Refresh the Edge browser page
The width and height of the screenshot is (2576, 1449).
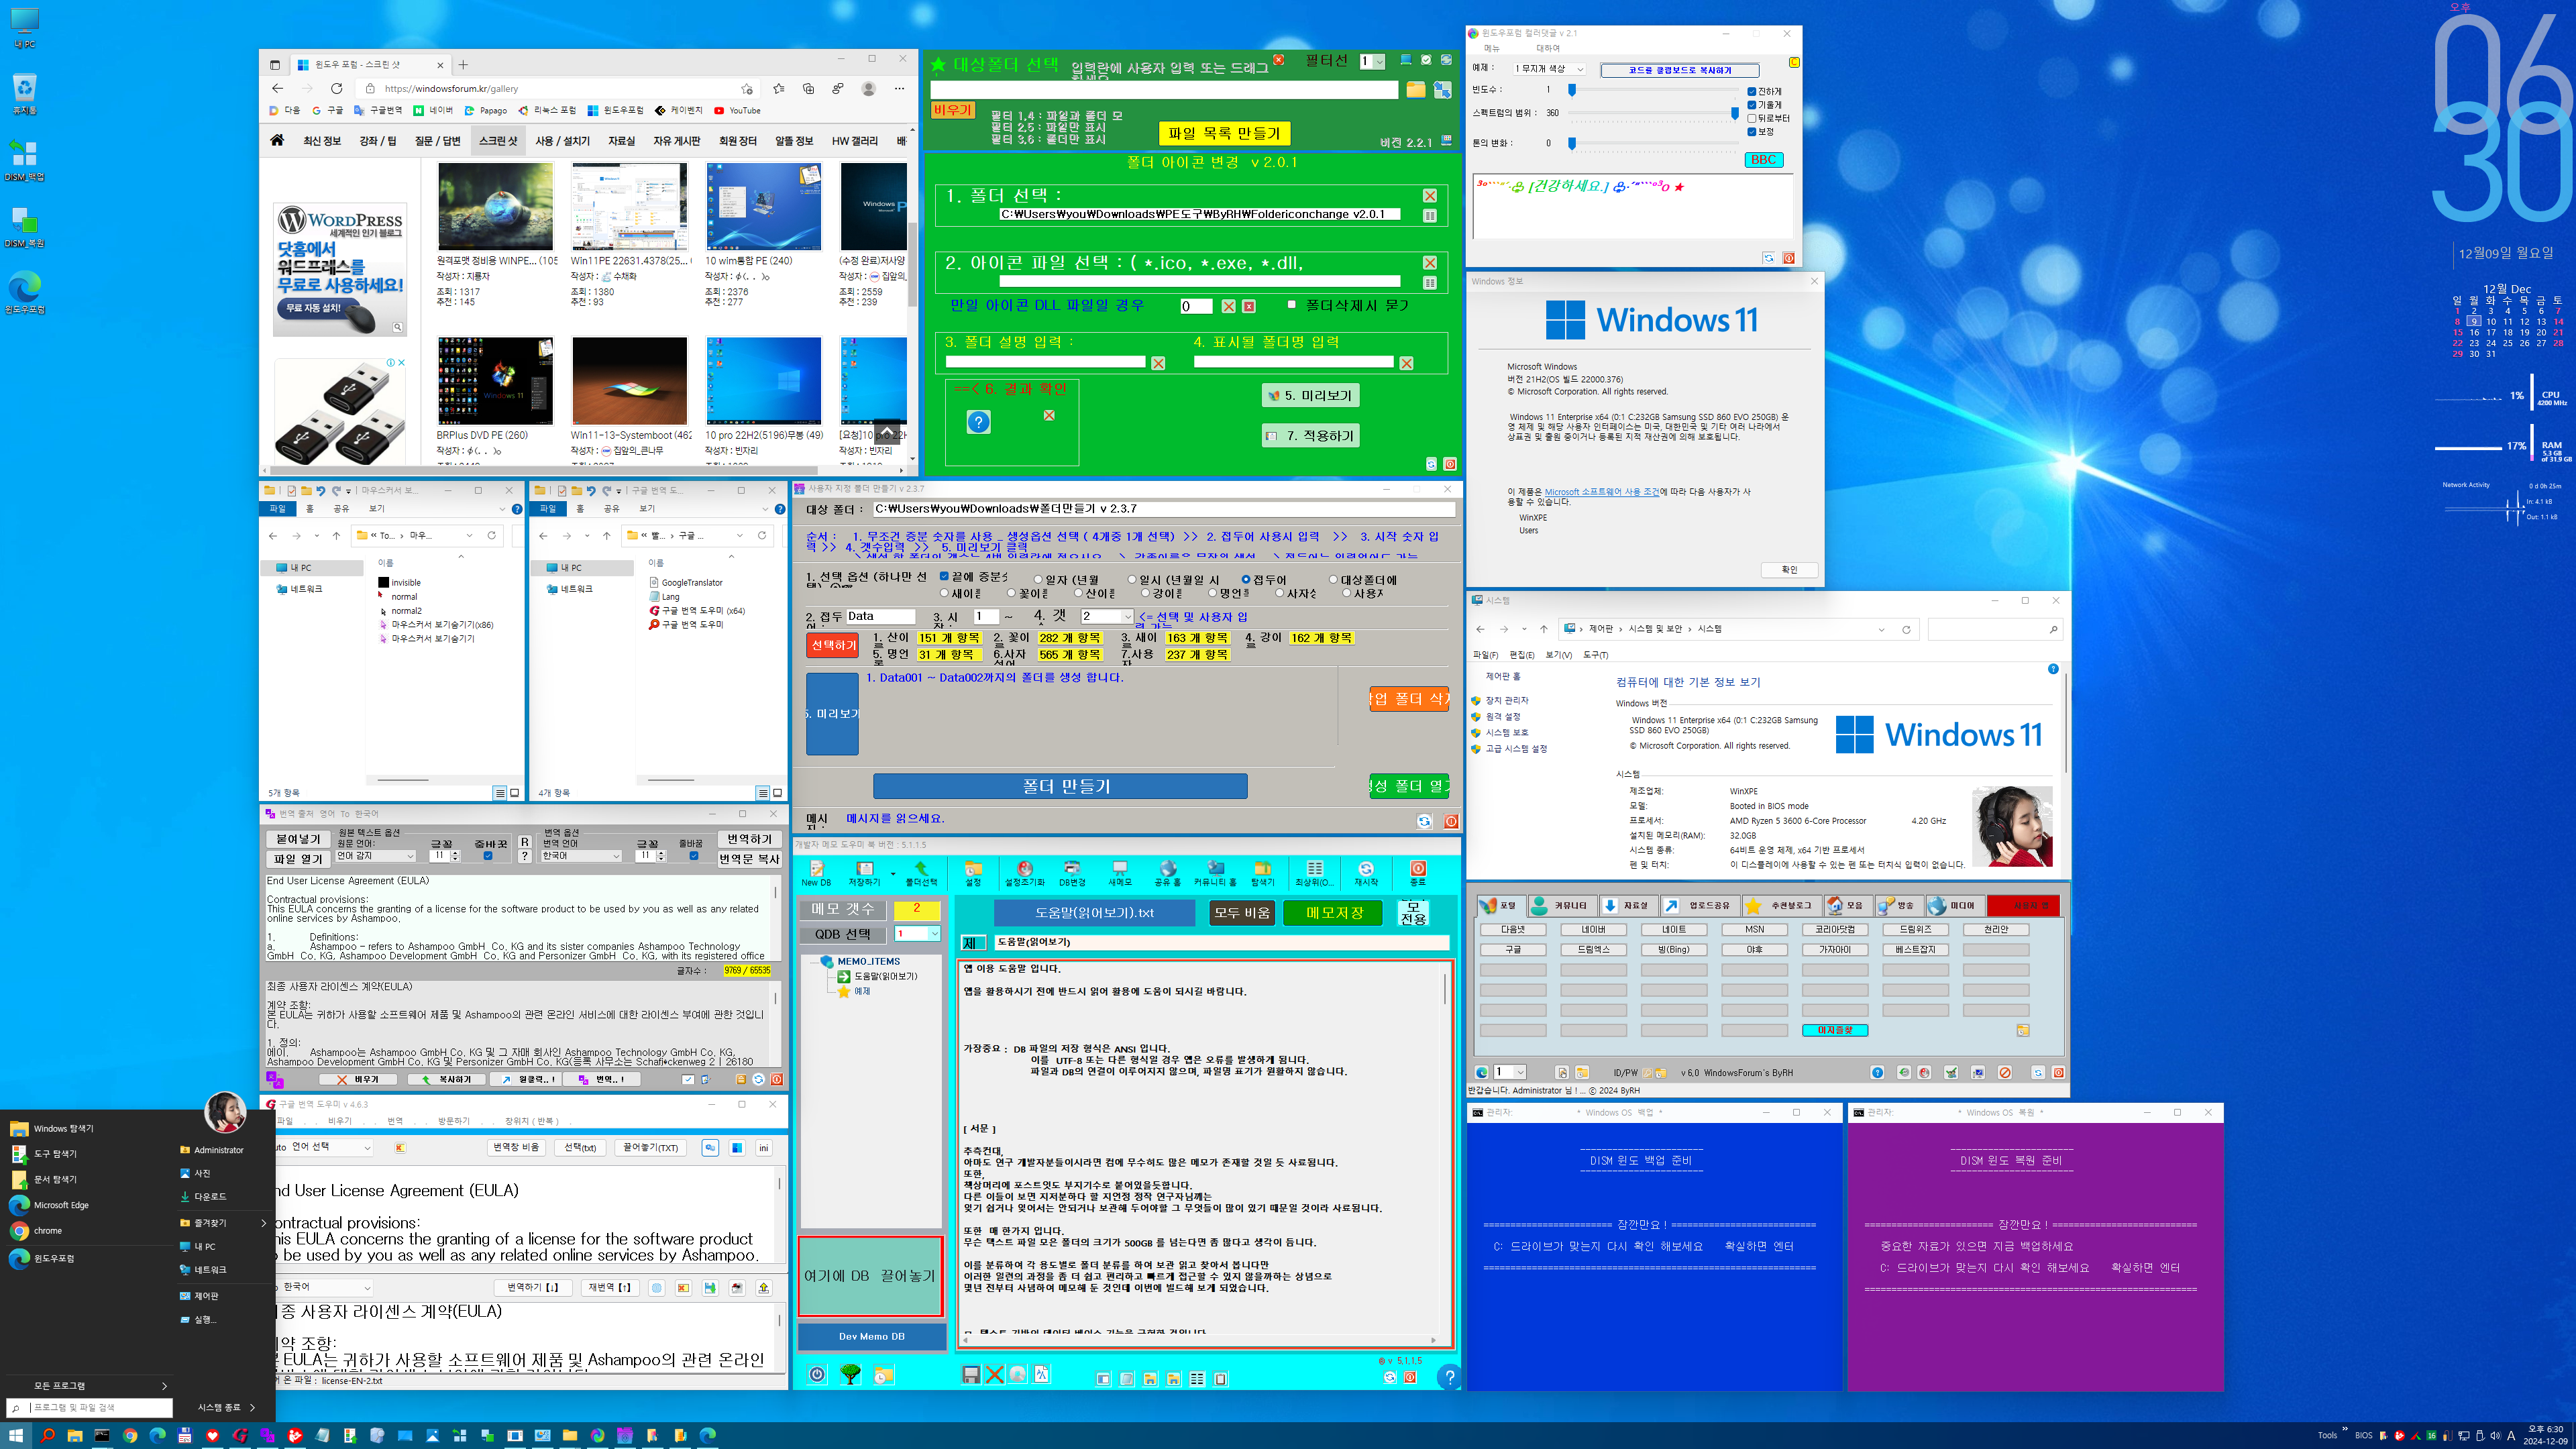tap(337, 88)
